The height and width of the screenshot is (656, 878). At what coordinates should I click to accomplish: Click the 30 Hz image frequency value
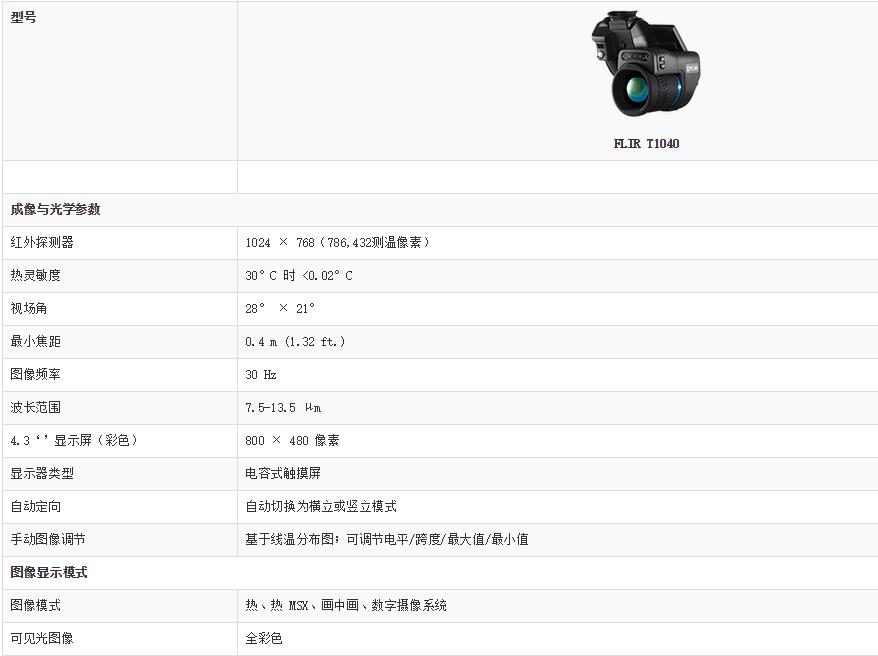[x=261, y=375]
